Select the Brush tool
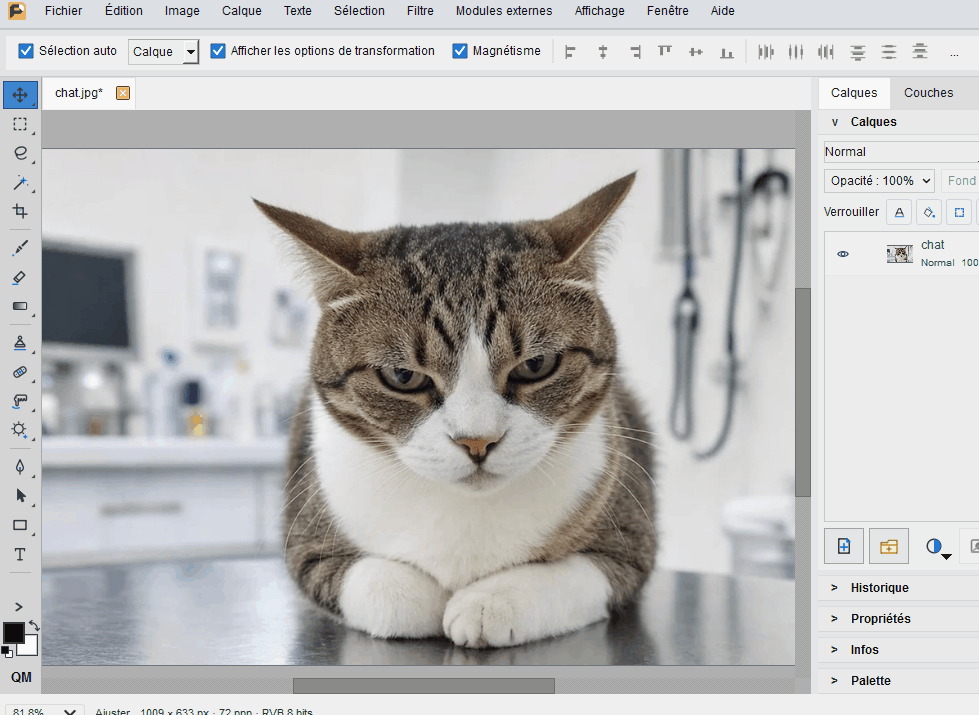The width and height of the screenshot is (979, 715). [x=20, y=249]
